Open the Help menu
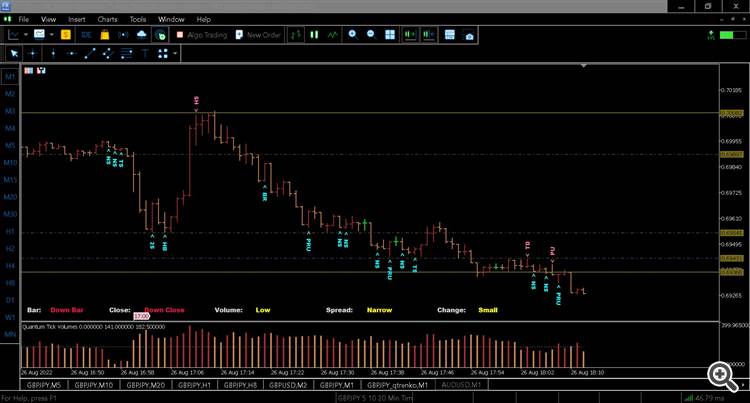The image size is (750, 403). 203,19
